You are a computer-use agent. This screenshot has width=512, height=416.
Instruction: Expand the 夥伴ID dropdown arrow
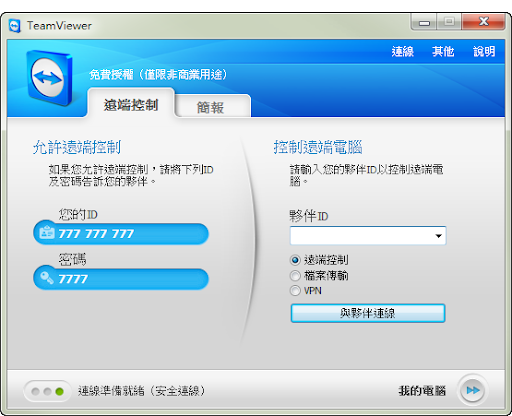coord(438,236)
